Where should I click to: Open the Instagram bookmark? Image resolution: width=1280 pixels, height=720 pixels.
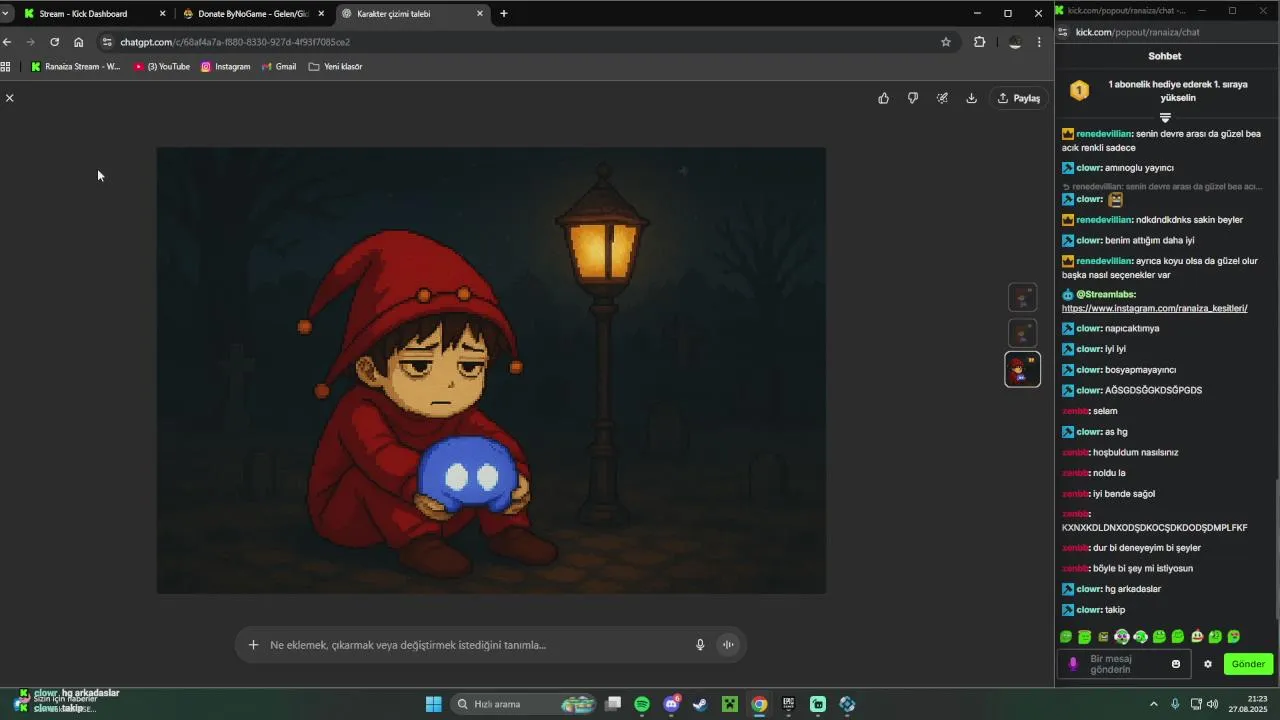coord(225,67)
